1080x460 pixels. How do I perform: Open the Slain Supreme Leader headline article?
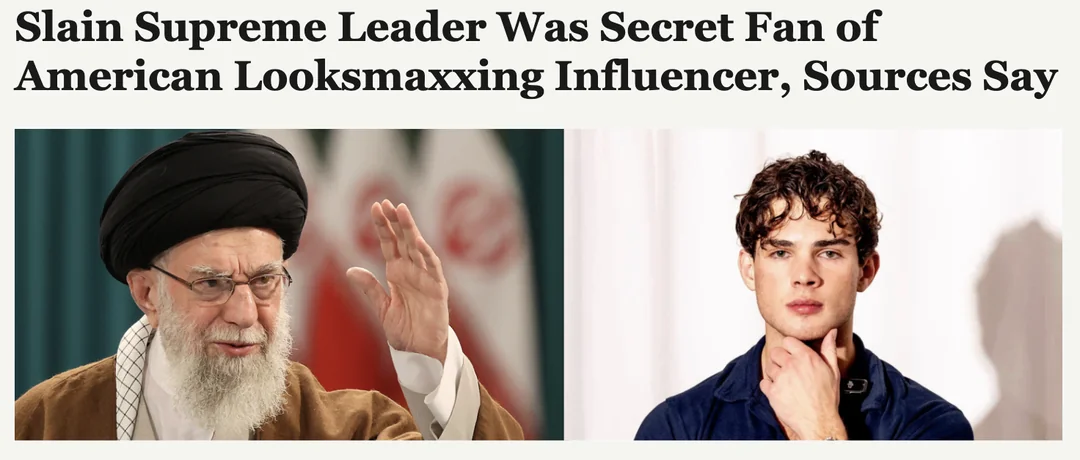(535, 52)
